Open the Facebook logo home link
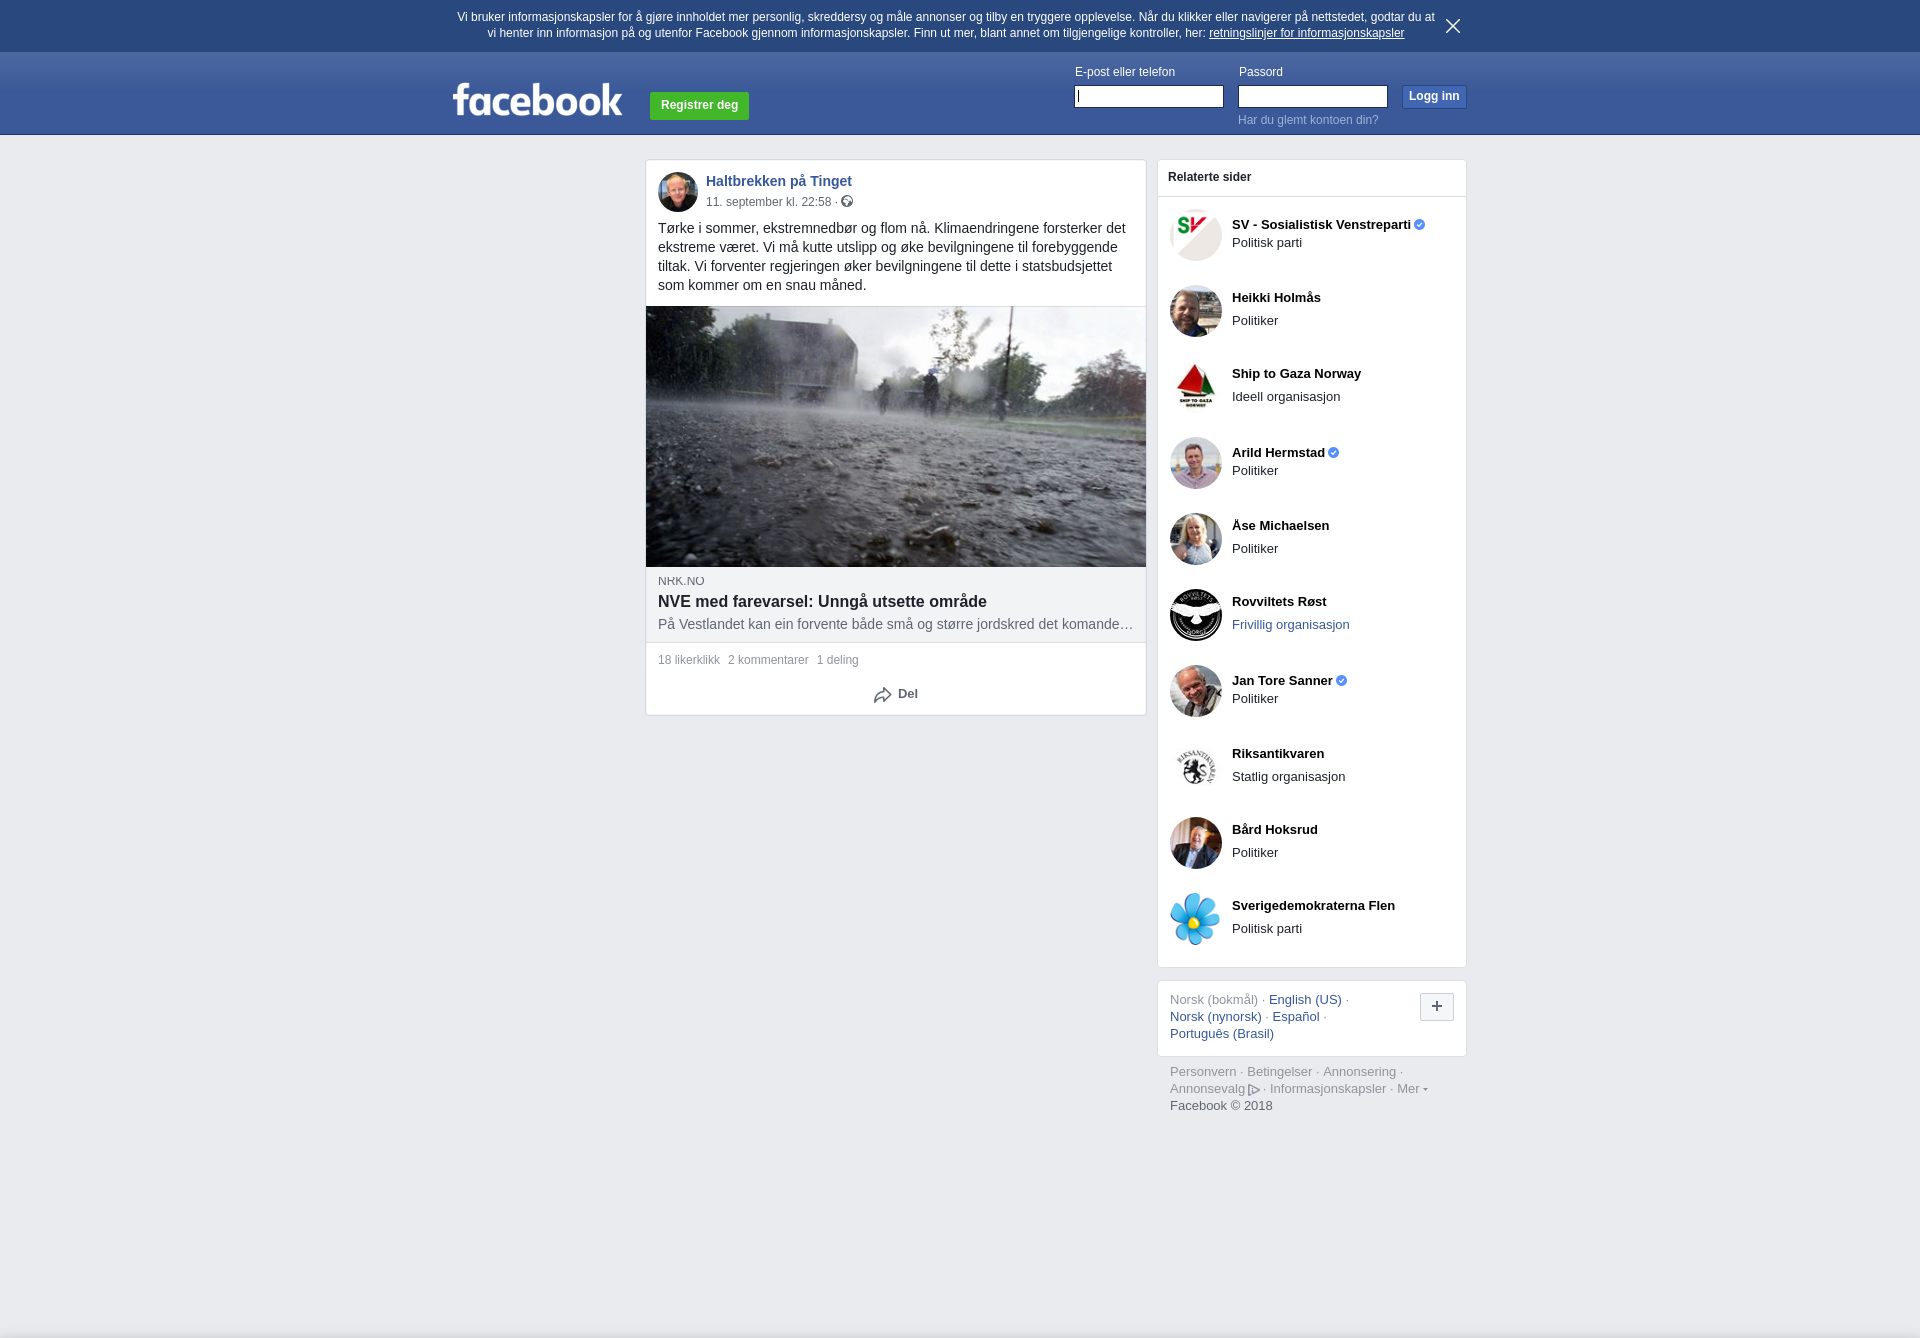Viewport: 1920px width, 1338px height. coord(538,100)
